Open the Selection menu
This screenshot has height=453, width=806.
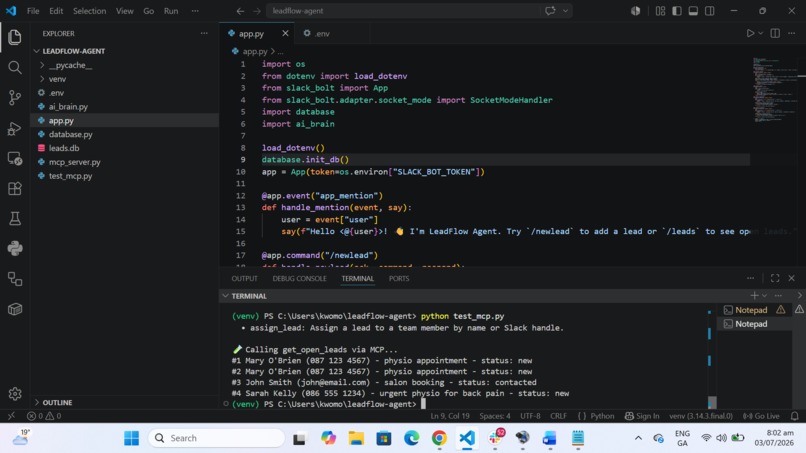[x=89, y=11]
